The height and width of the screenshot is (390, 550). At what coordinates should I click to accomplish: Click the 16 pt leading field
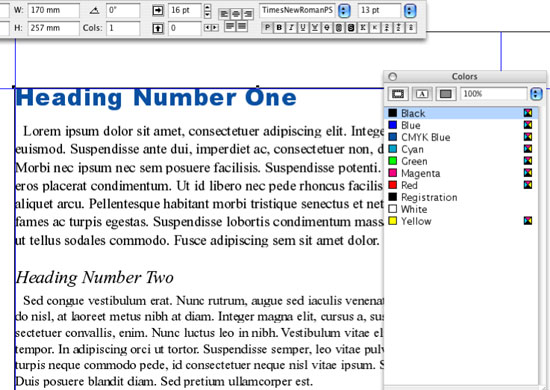(185, 10)
